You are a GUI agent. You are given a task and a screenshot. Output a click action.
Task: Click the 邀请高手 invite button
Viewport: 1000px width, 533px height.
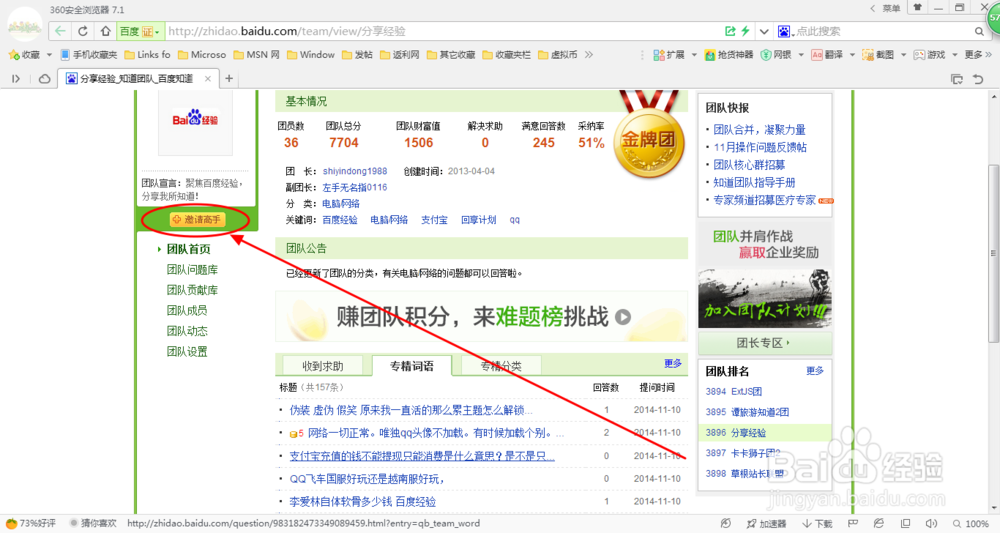tap(196, 219)
